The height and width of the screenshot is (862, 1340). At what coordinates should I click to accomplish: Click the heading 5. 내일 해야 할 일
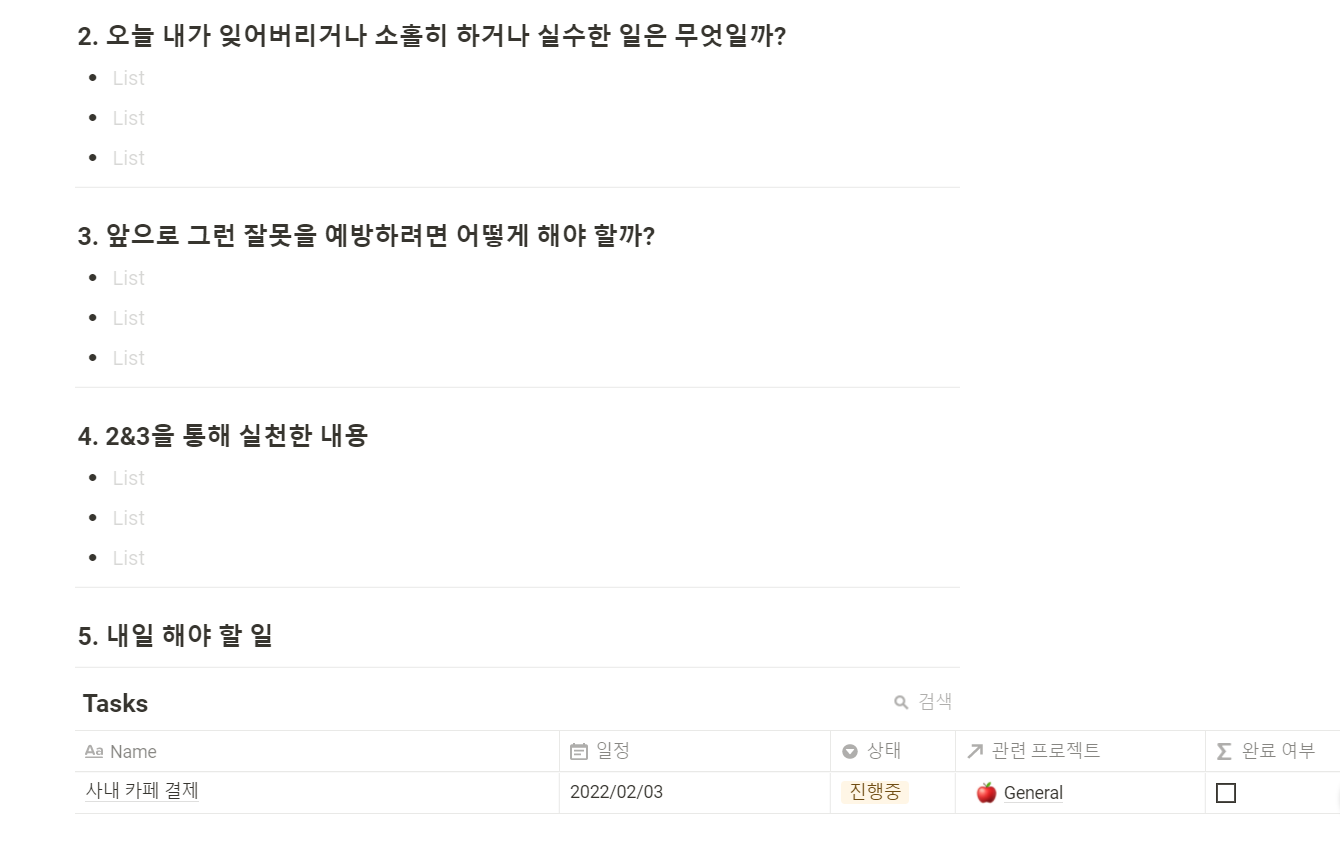175,635
